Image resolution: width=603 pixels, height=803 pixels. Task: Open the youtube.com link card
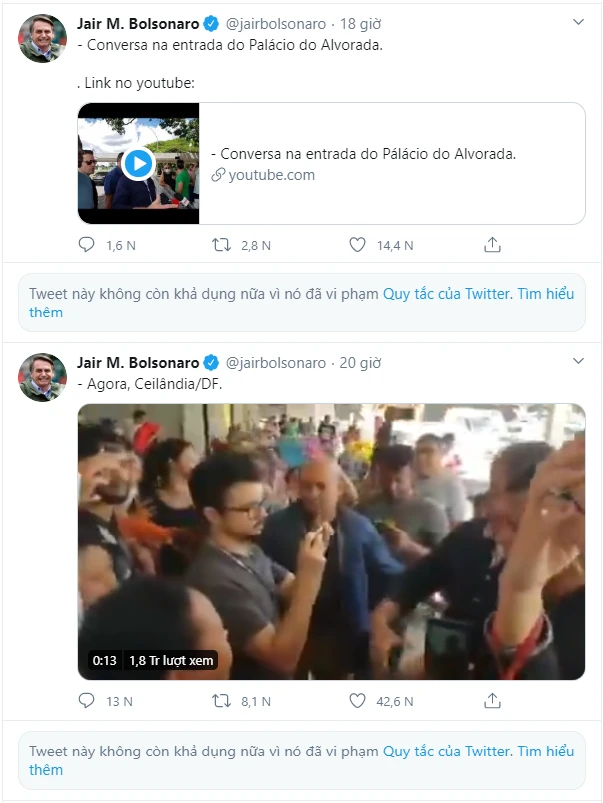(390, 164)
